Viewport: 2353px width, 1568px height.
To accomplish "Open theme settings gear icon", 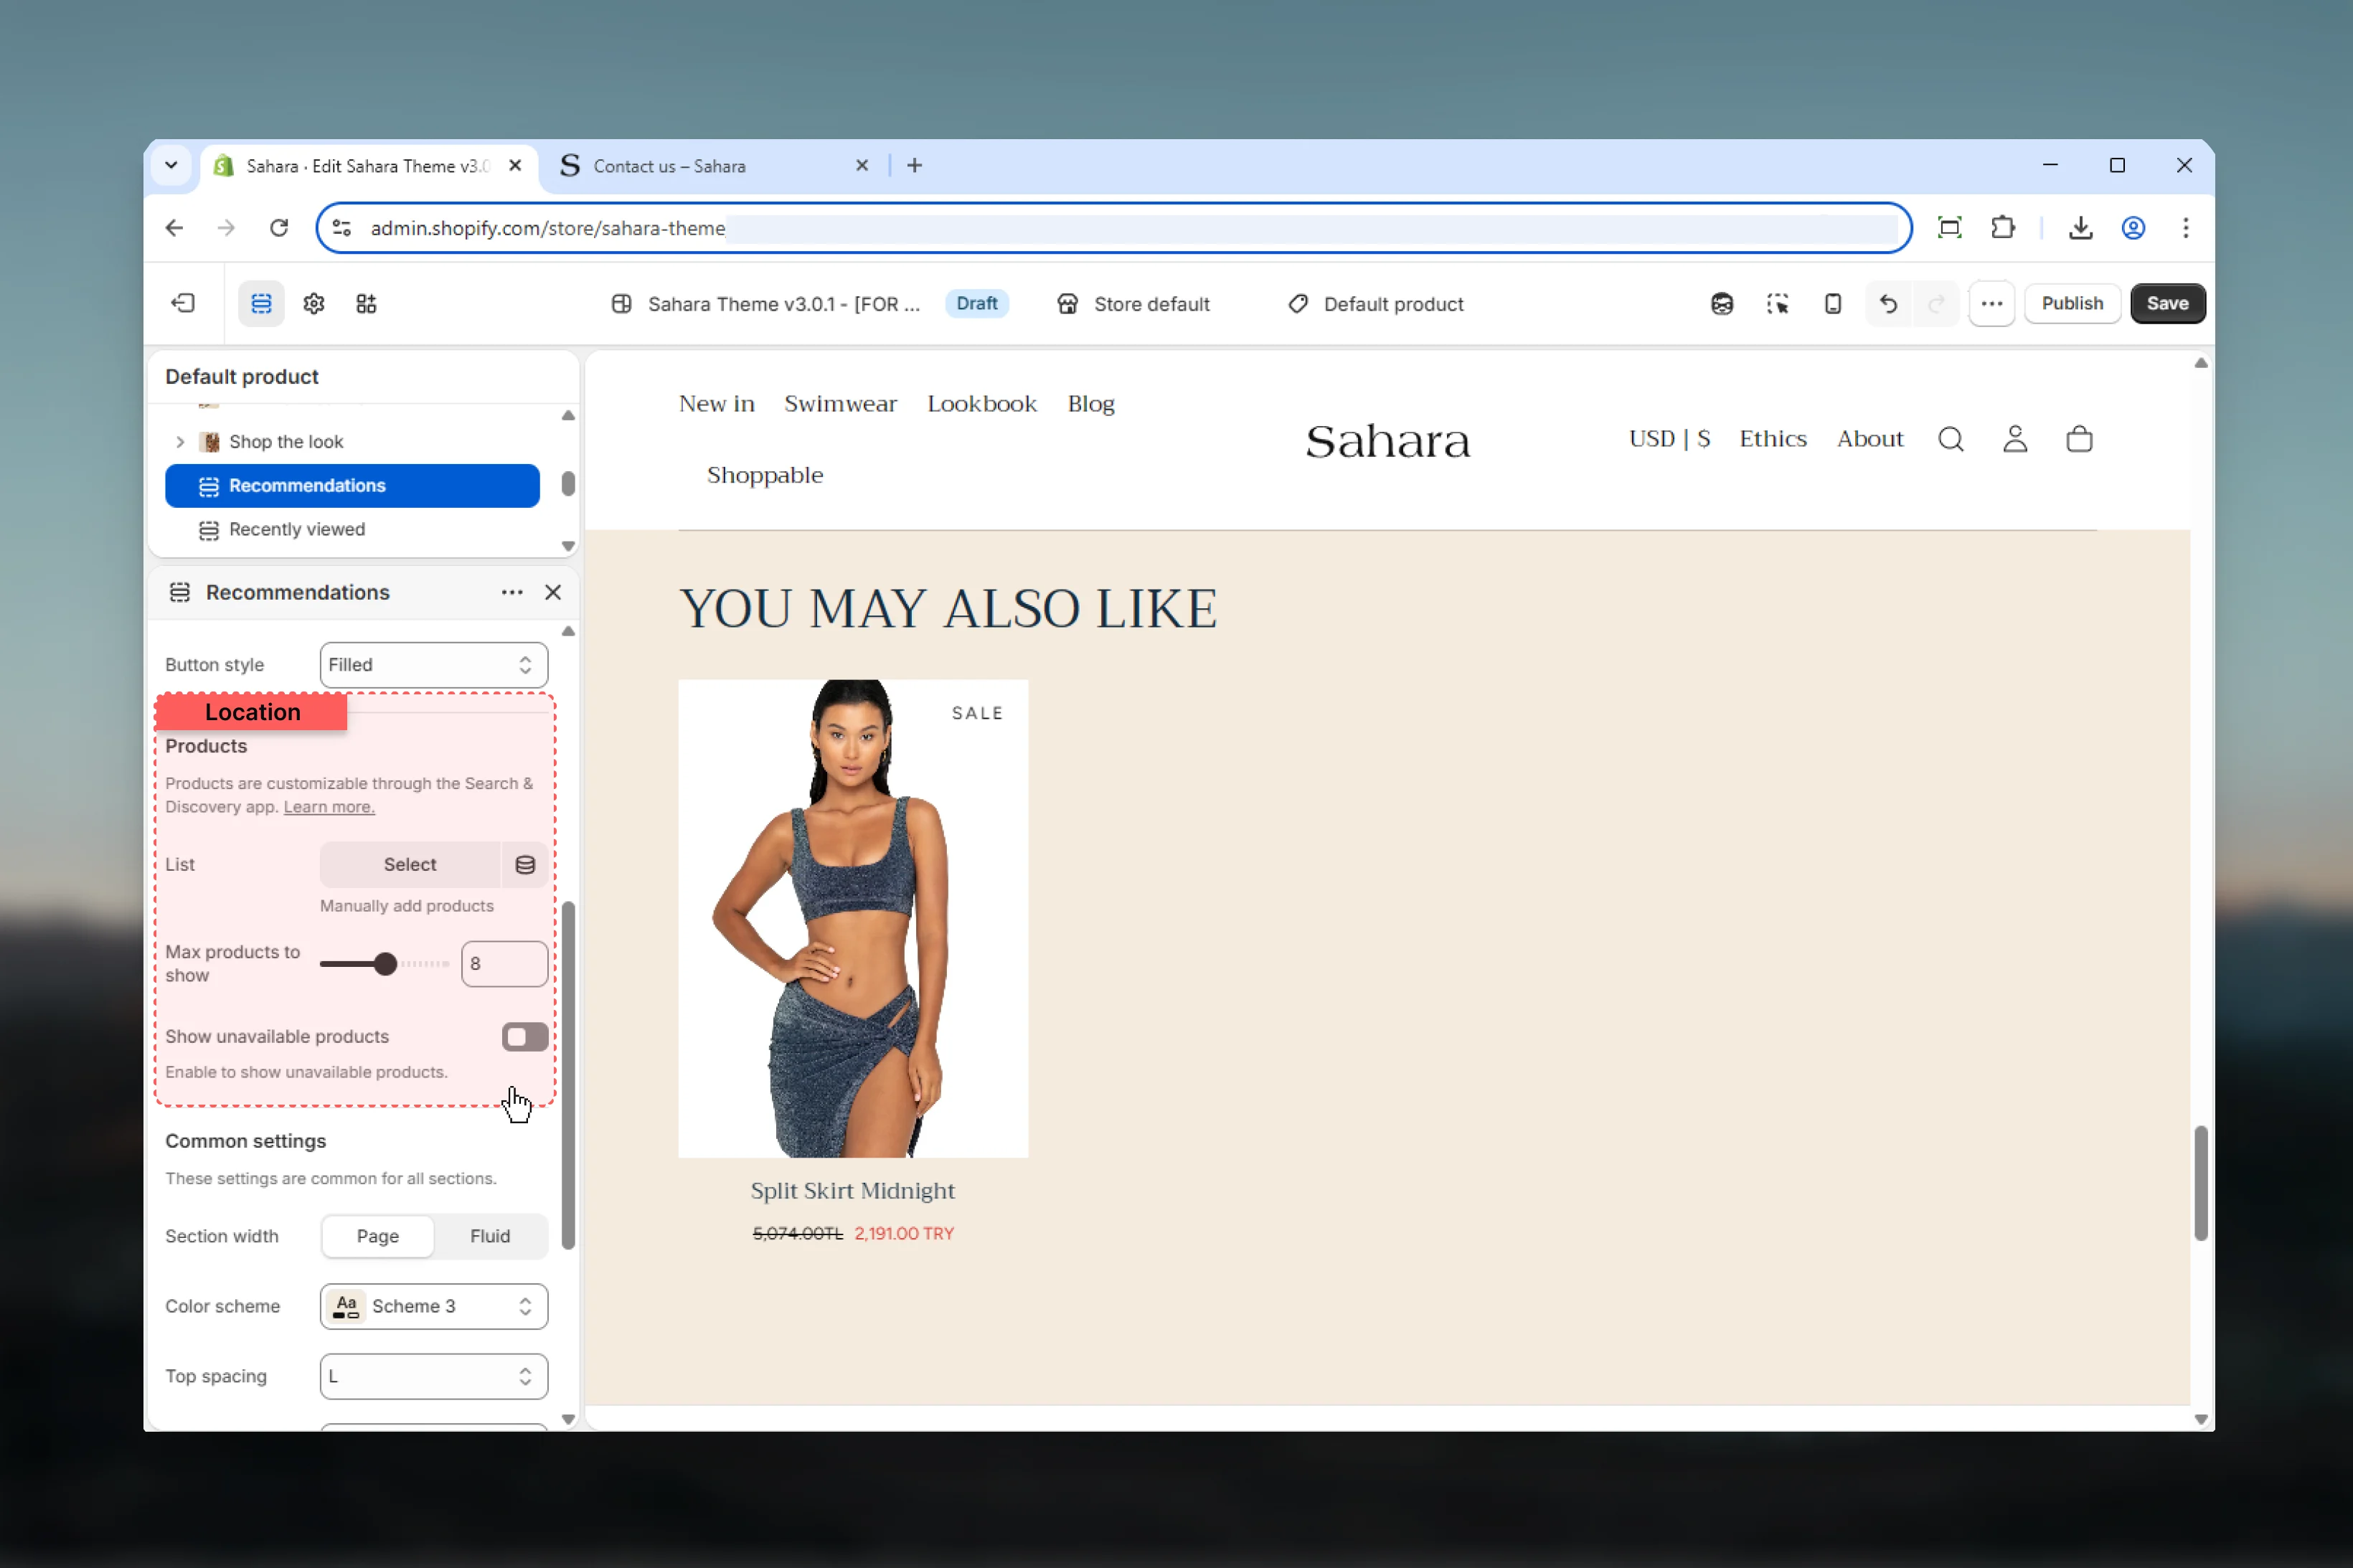I will pos(314,303).
